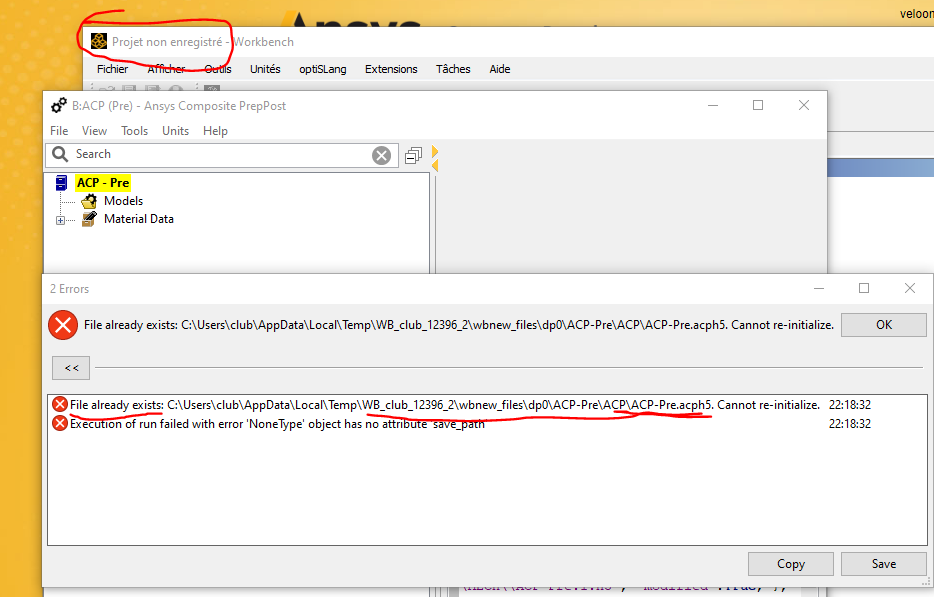This screenshot has height=597, width=934.
Task: Open Afficher menu in Workbench
Action: click(166, 69)
